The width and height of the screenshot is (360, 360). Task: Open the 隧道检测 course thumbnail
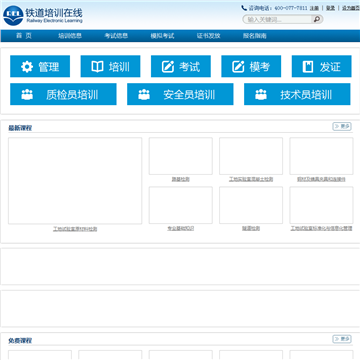click(251, 205)
